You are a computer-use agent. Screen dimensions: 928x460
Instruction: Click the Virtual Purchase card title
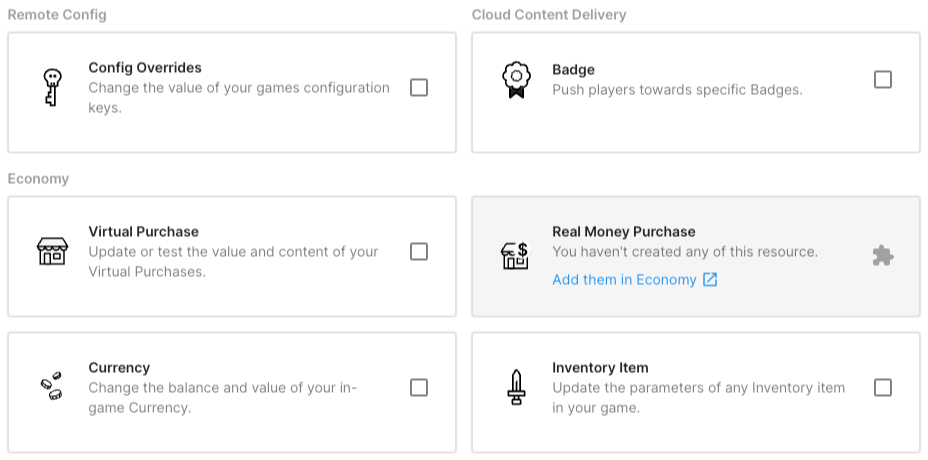pyautogui.click(x=143, y=232)
